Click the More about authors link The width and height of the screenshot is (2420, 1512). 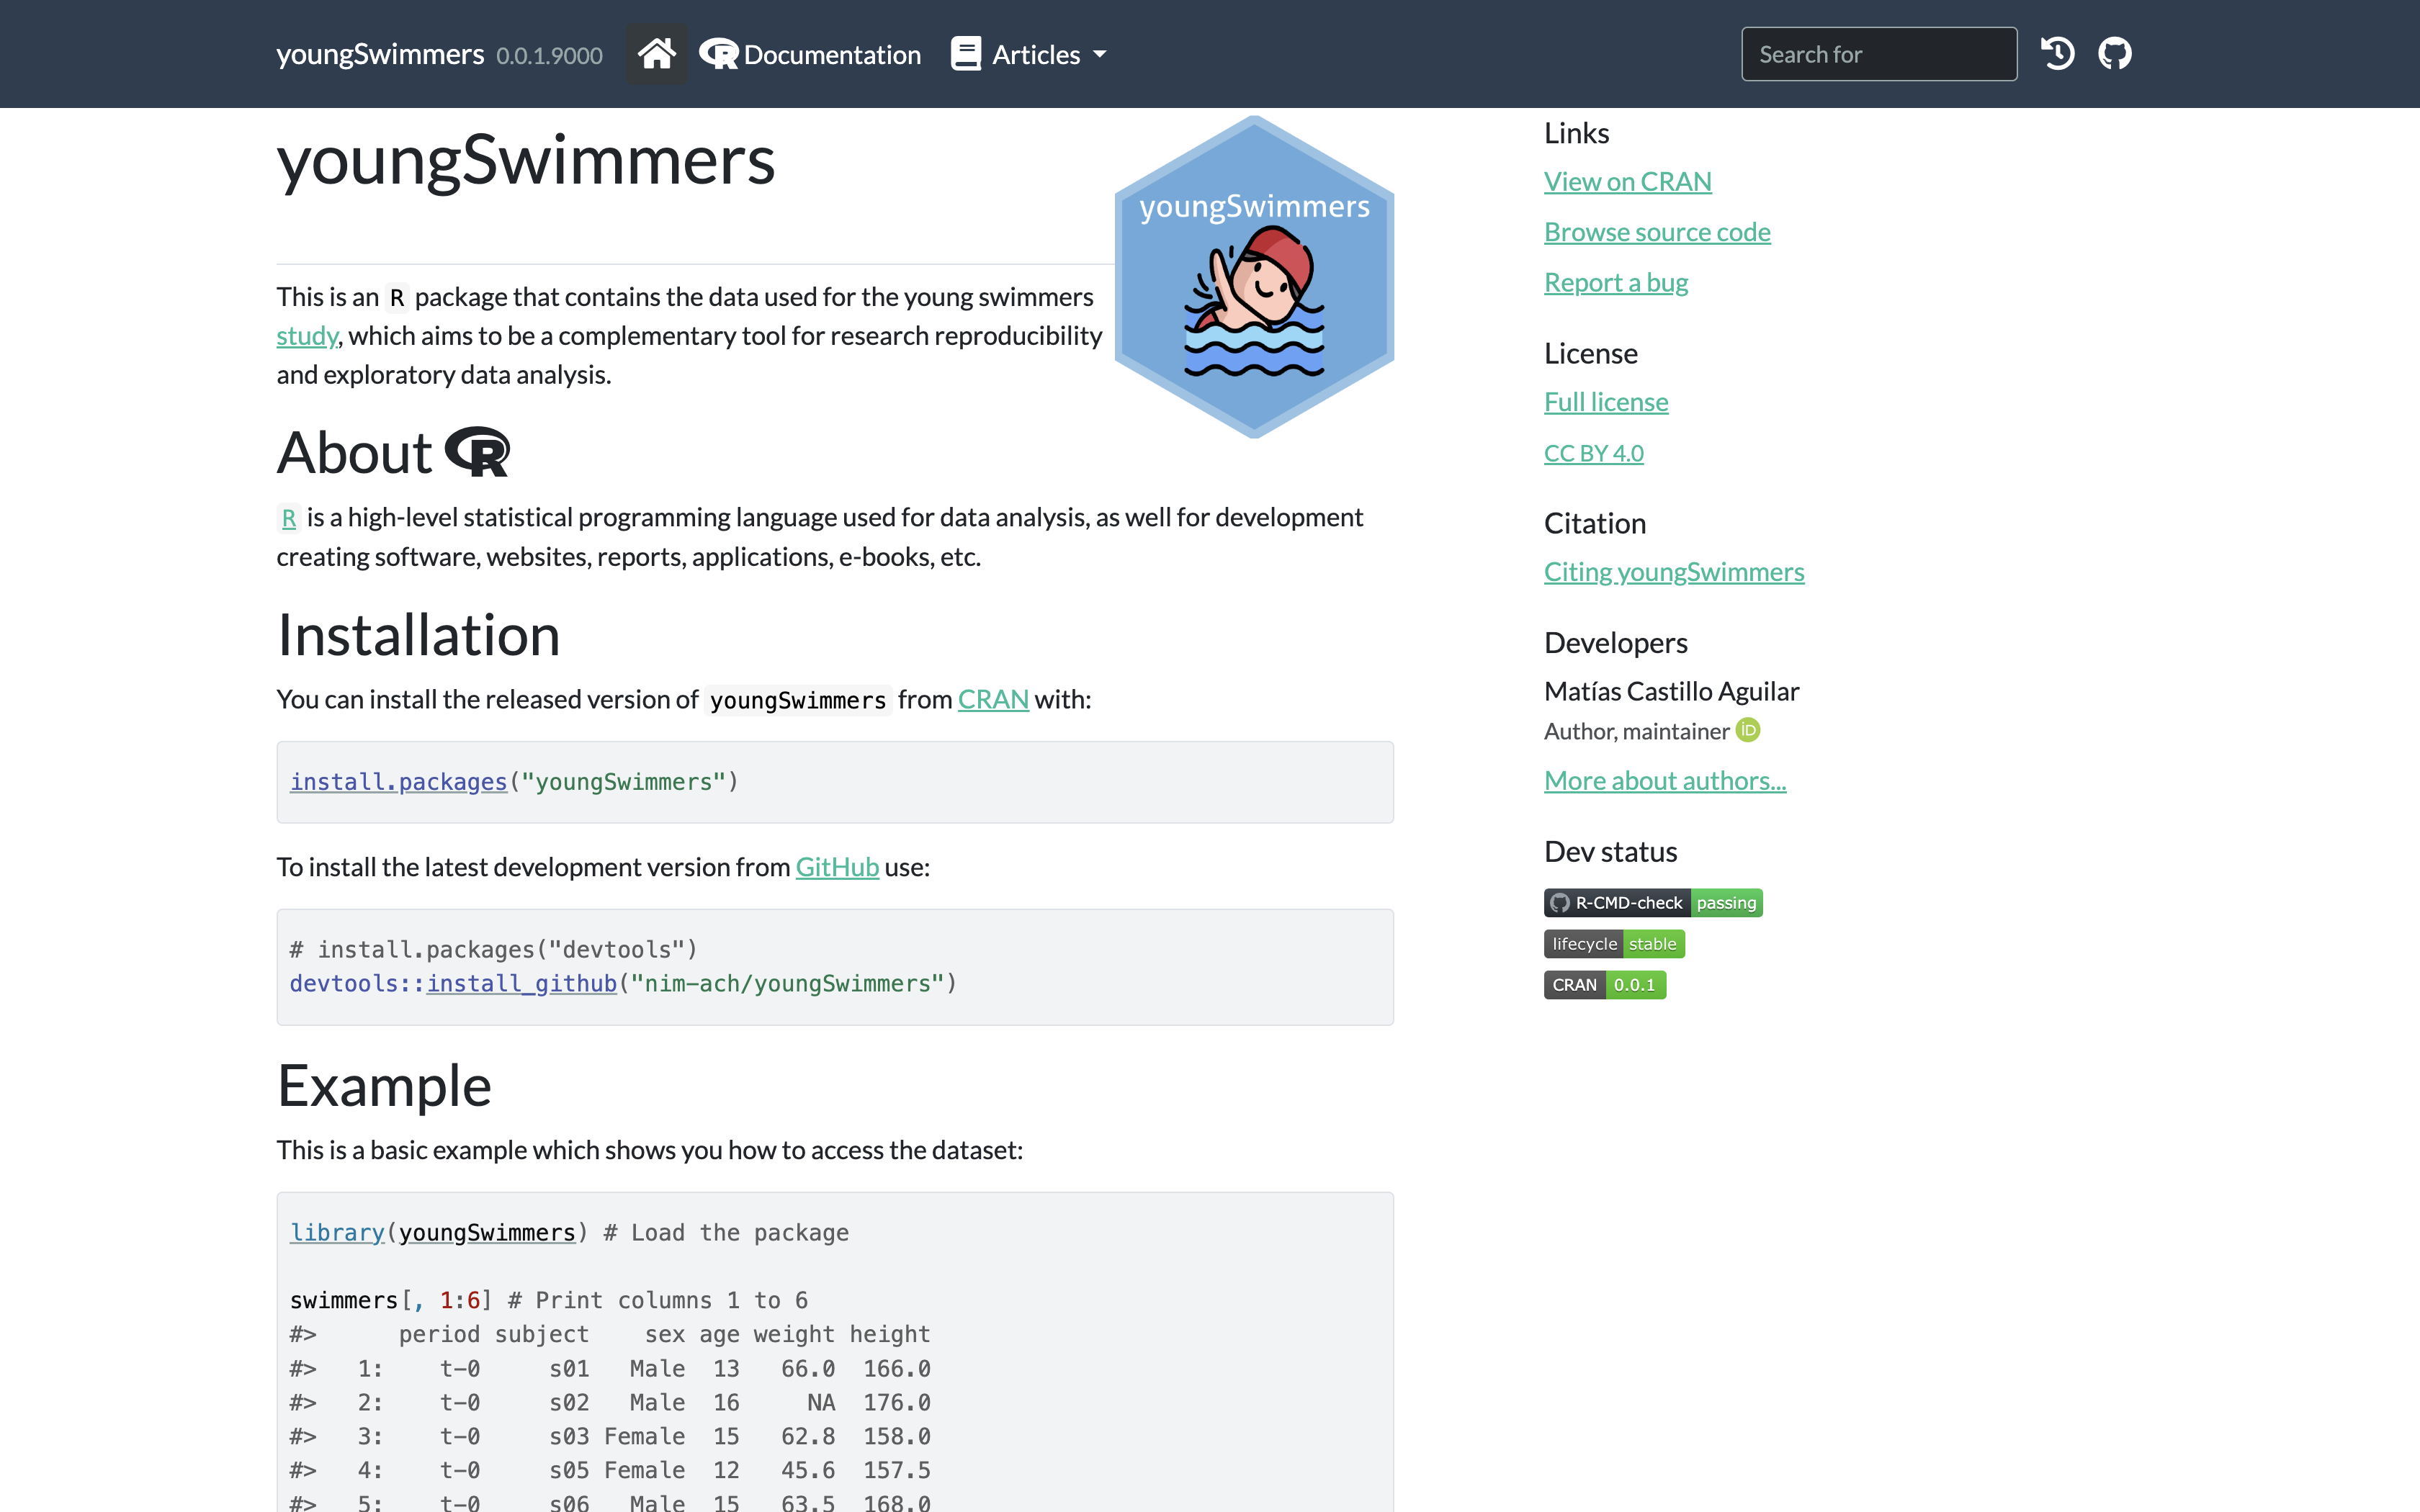(1664, 781)
